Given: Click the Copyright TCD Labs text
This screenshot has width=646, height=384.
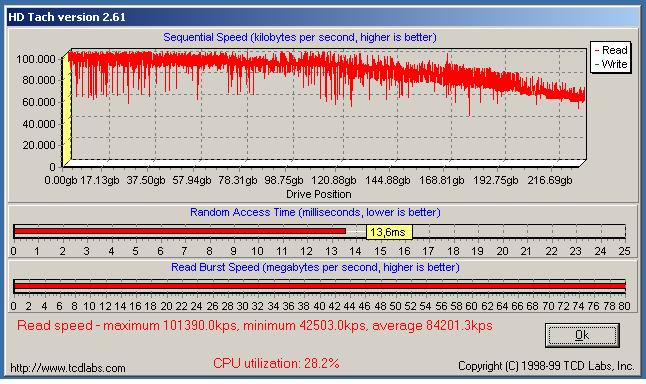Looking at the screenshot, I should click(x=546, y=366).
